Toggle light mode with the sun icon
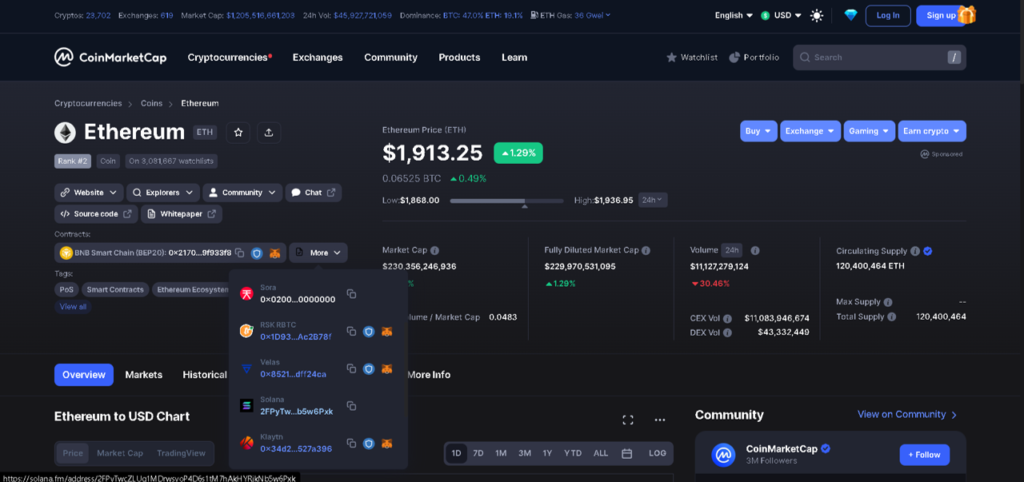 point(816,15)
